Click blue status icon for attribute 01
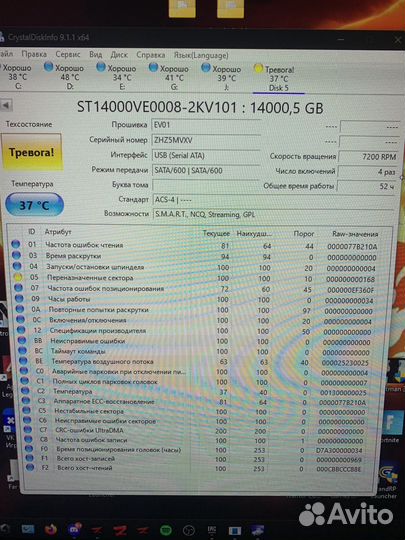Image resolution: width=405 pixels, height=540 pixels. pos(15,244)
